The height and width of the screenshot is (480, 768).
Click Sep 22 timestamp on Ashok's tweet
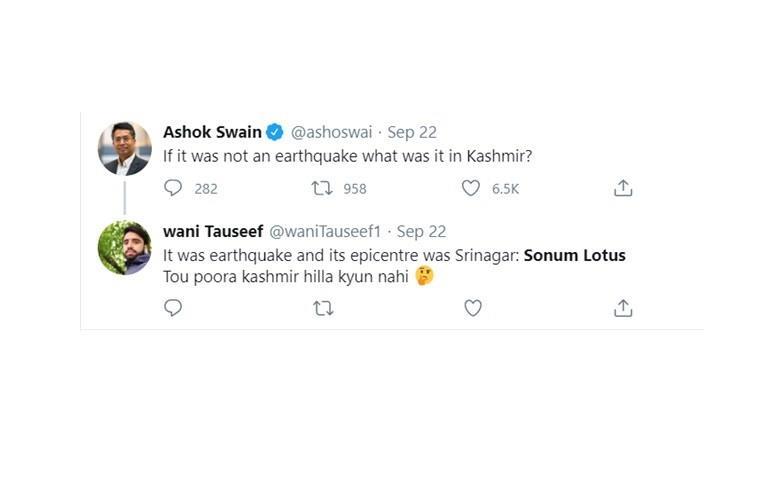tap(413, 132)
